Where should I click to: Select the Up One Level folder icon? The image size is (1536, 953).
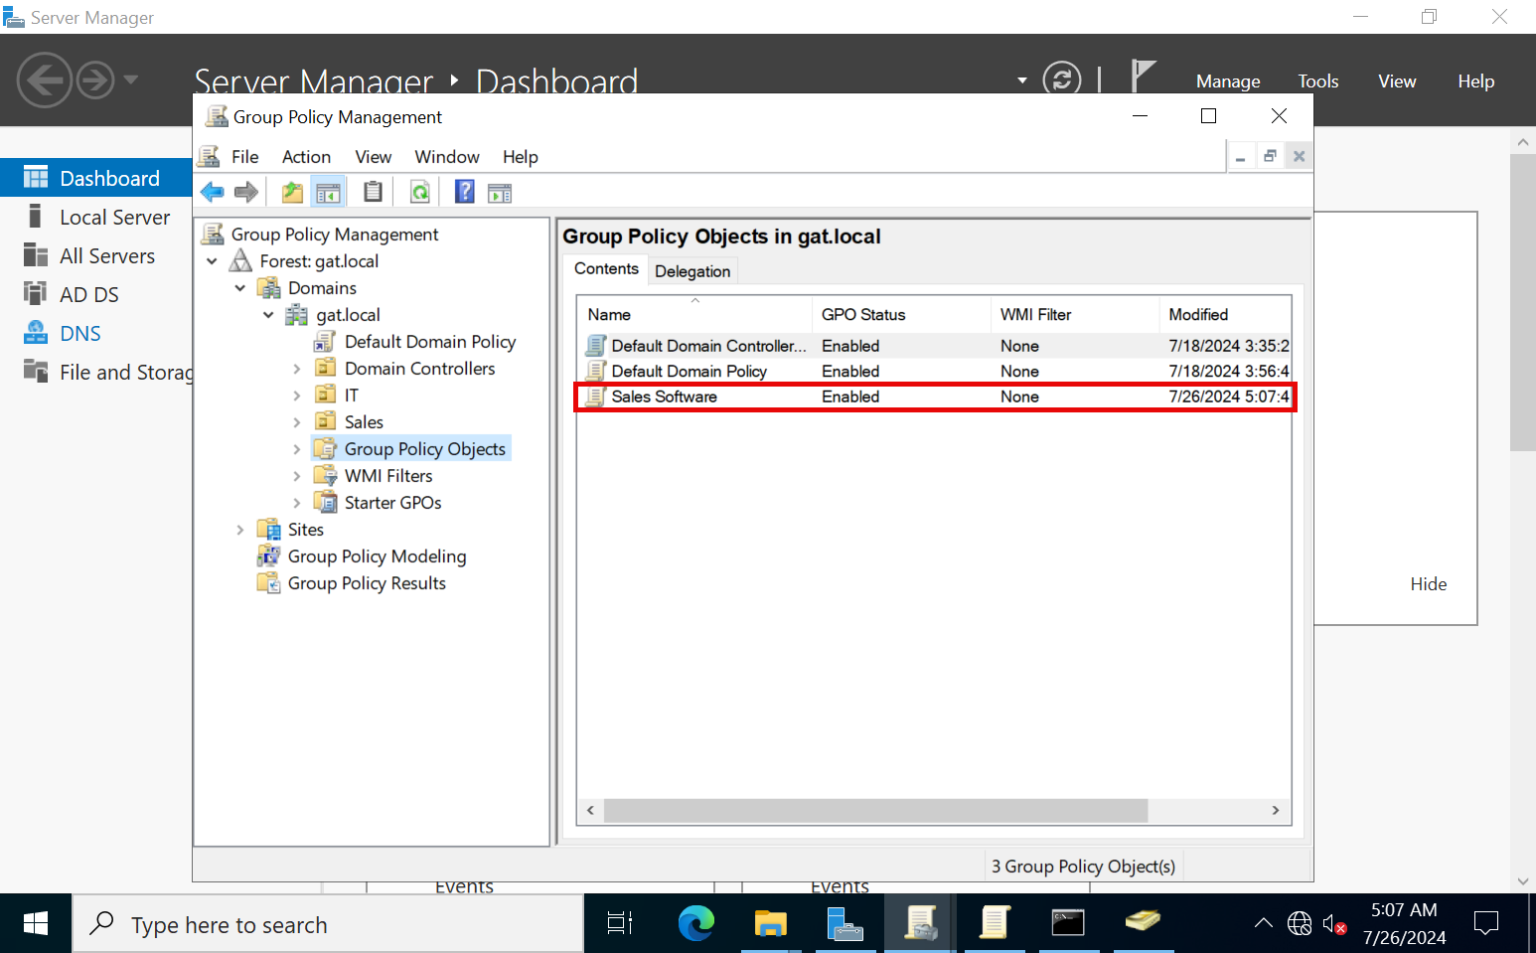(291, 191)
